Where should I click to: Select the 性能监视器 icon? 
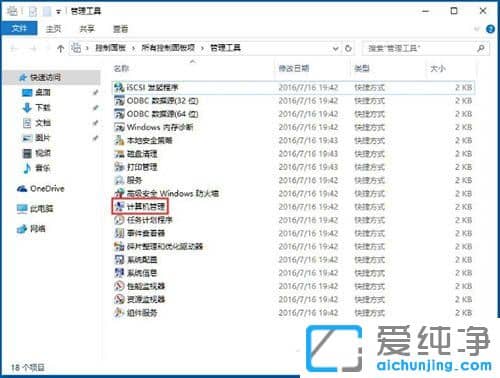point(119,286)
